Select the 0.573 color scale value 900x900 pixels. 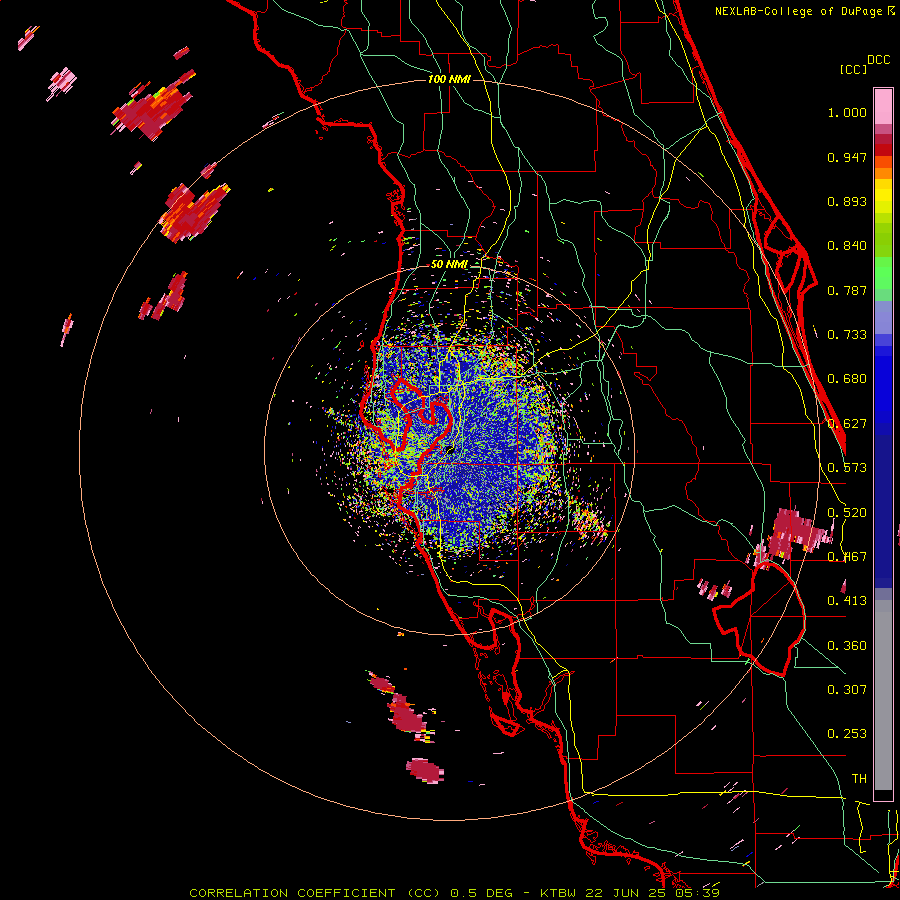point(847,468)
